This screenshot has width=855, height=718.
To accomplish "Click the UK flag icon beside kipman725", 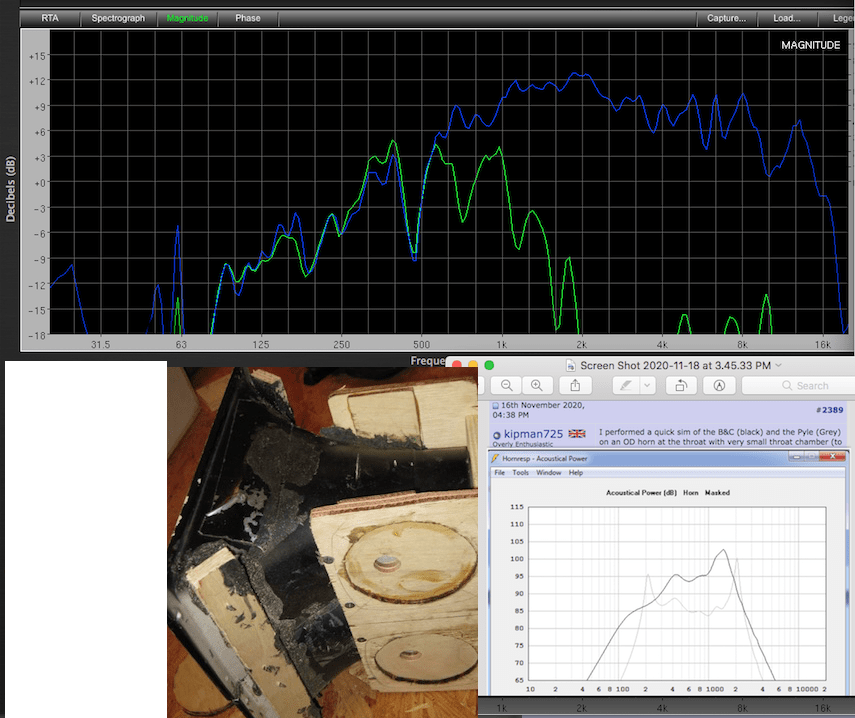I will pos(577,433).
